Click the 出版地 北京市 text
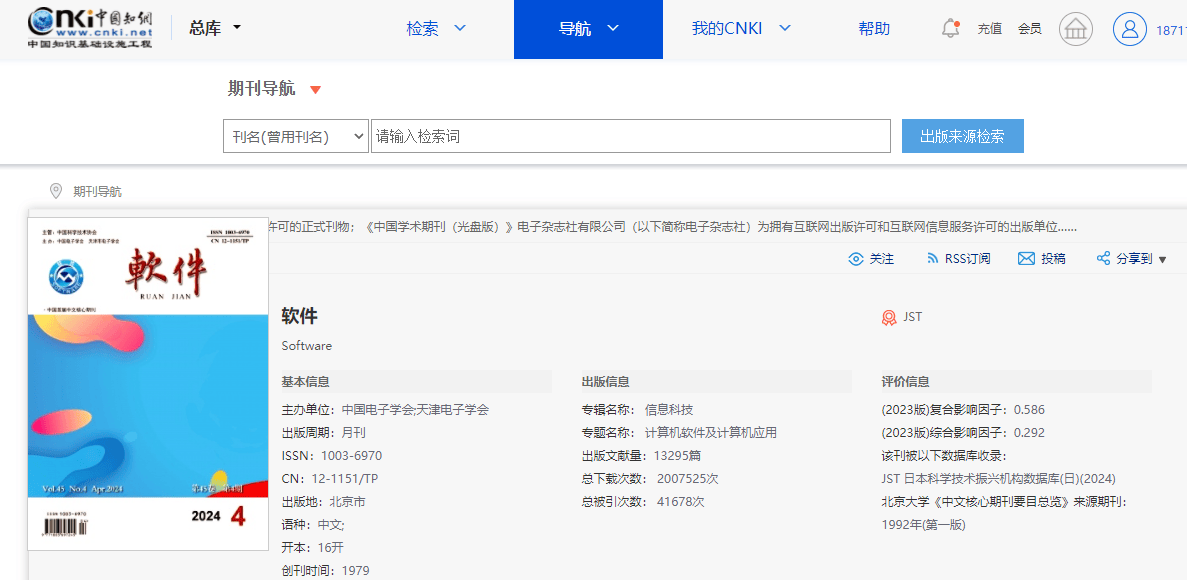The height and width of the screenshot is (580, 1187). coord(324,501)
